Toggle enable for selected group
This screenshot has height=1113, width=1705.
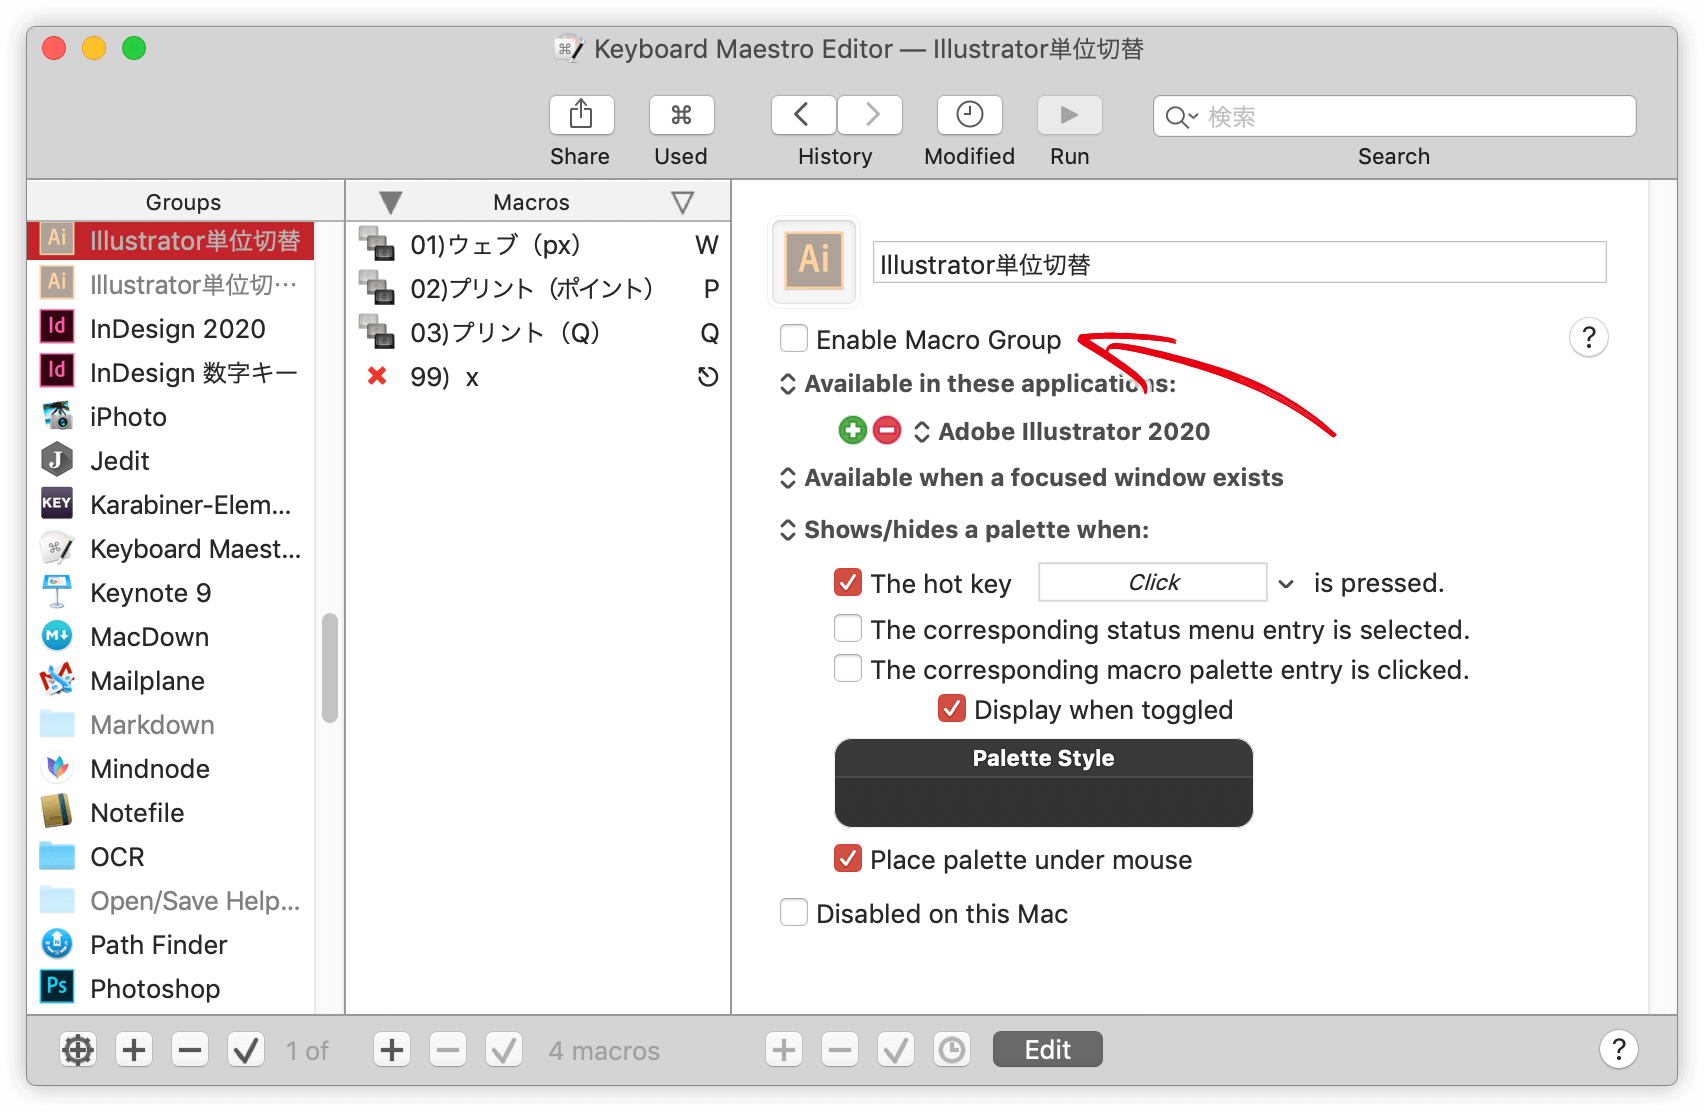point(246,1050)
